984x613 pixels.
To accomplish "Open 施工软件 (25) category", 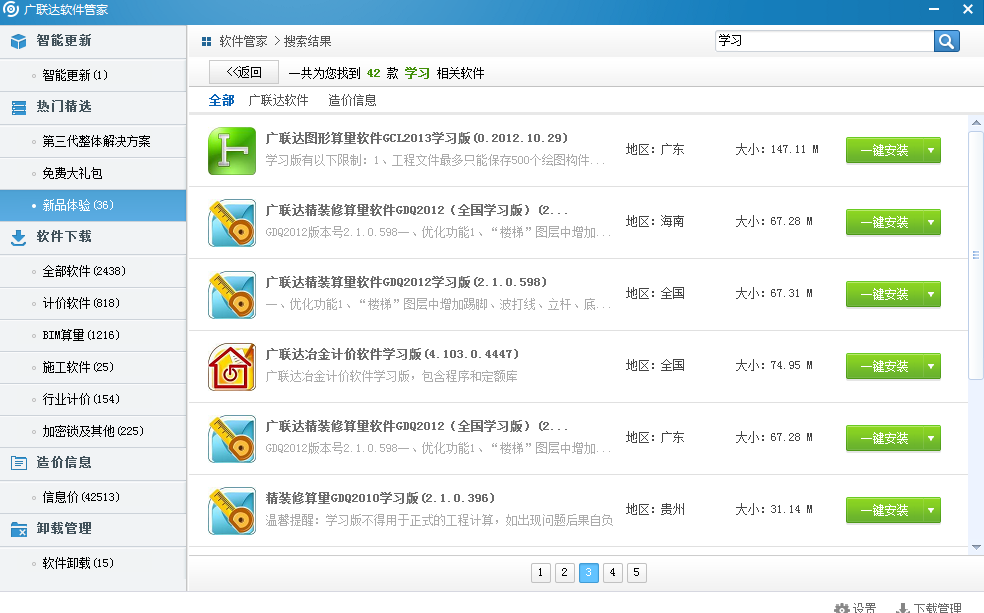I will (x=94, y=367).
